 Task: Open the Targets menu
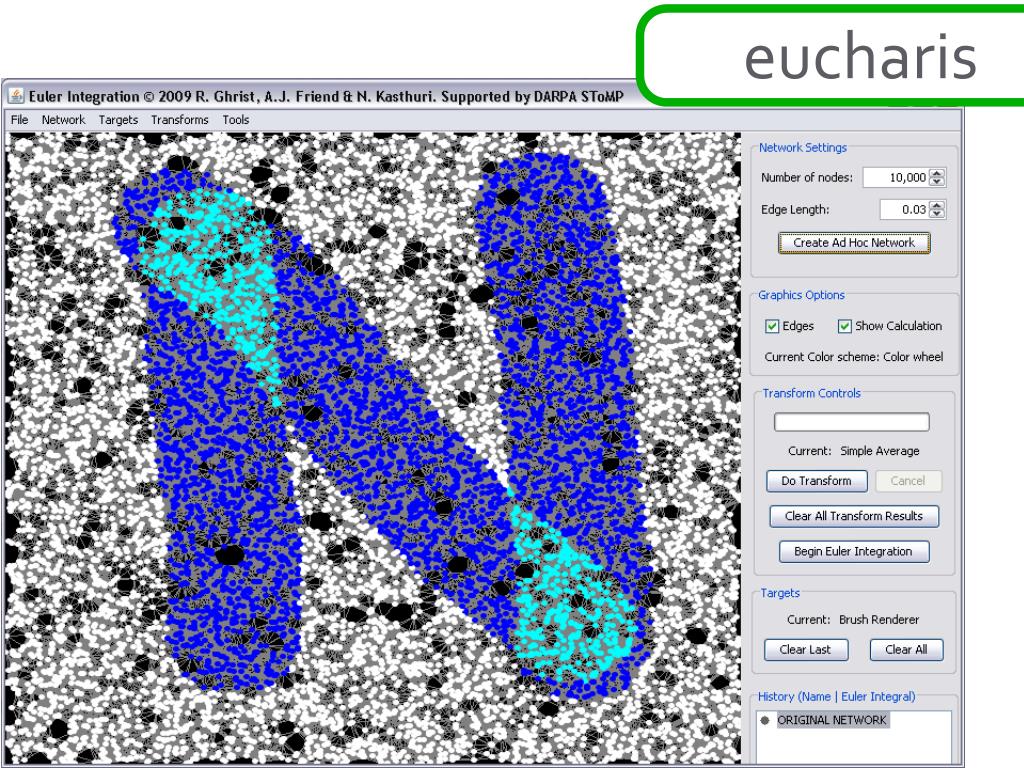[118, 120]
